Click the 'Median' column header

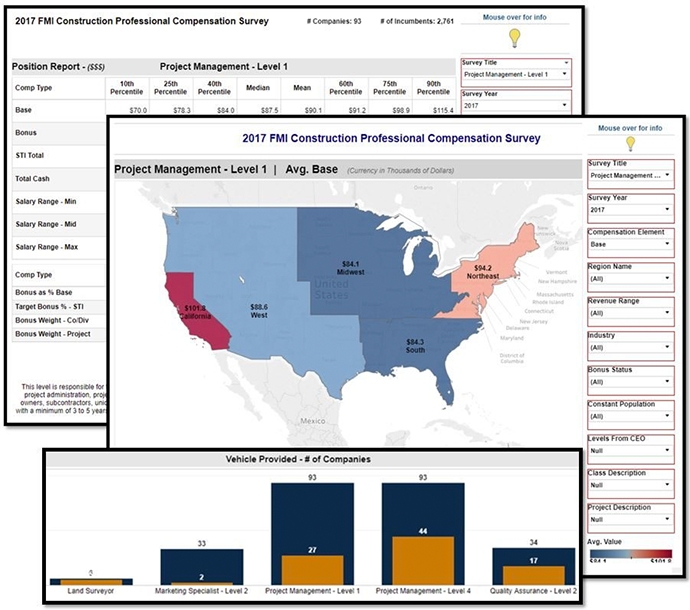pos(258,88)
